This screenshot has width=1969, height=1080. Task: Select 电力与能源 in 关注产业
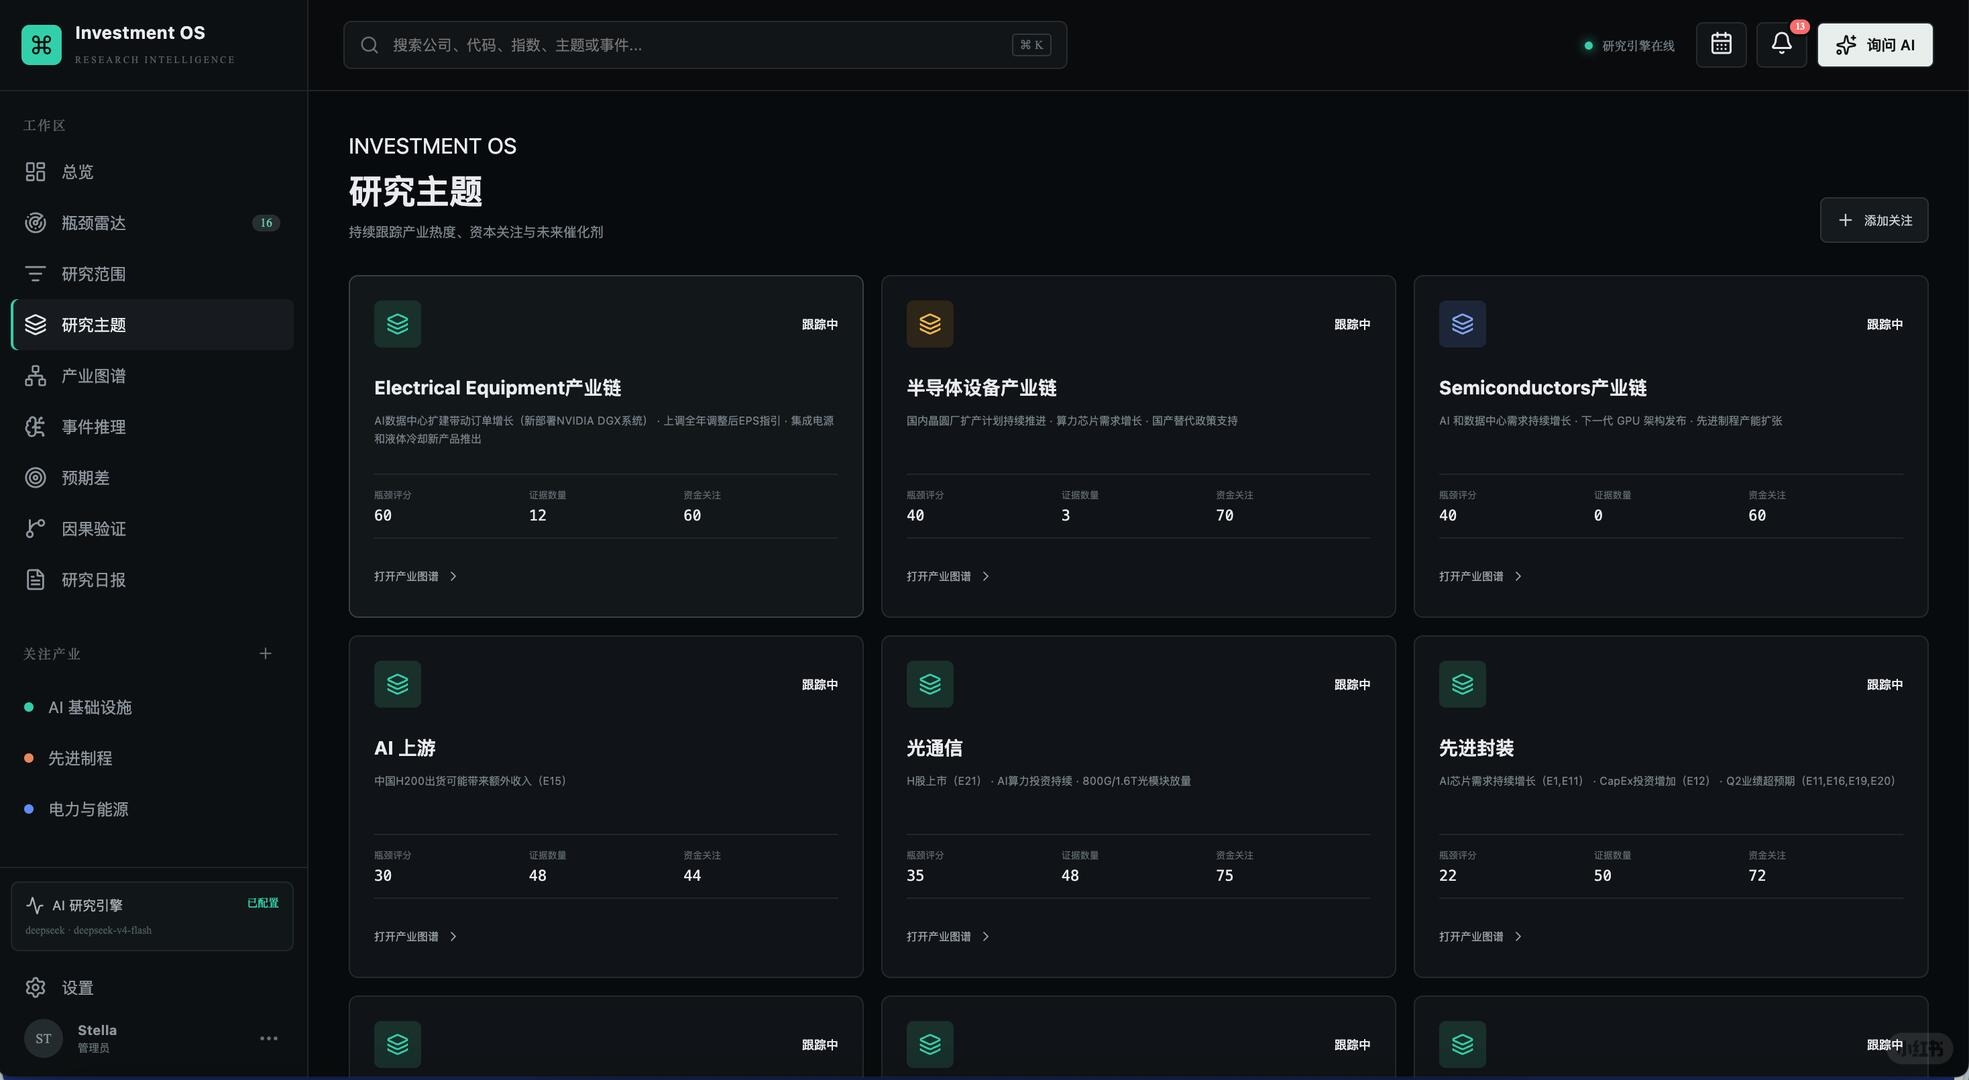tap(152, 810)
